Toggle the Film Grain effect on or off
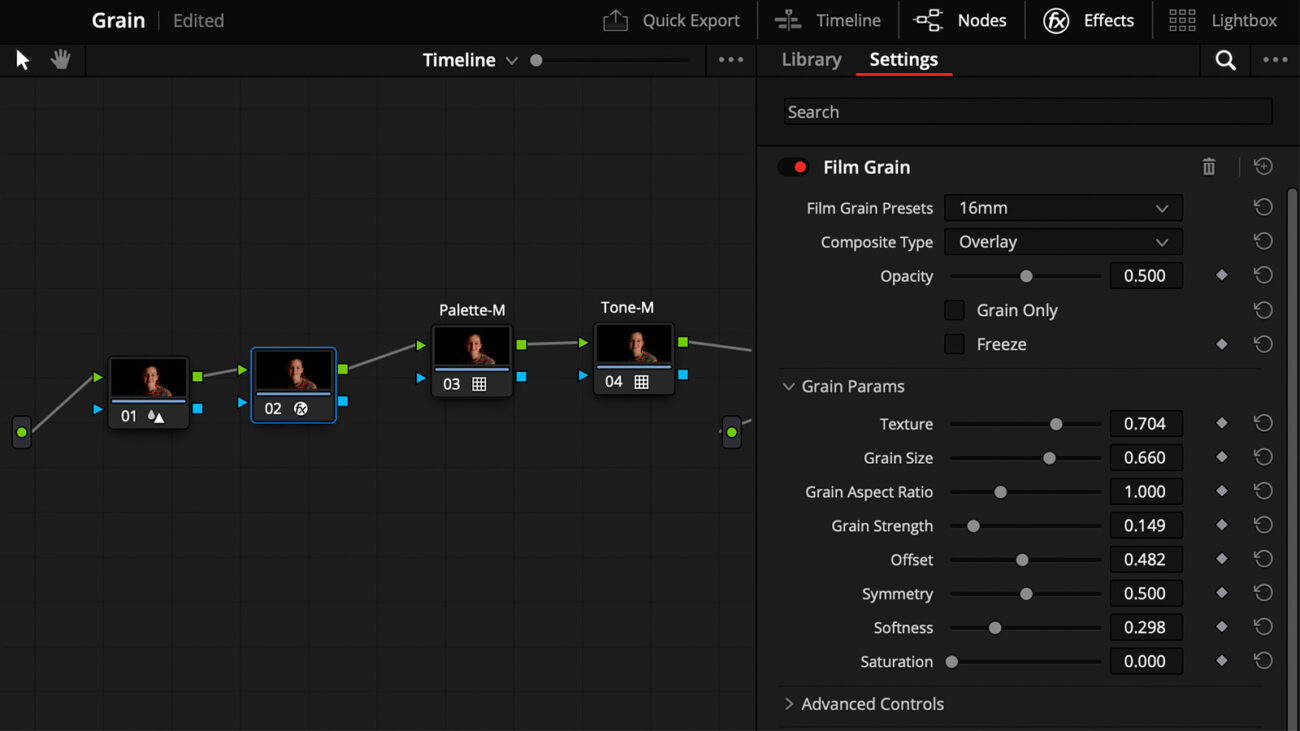The image size is (1300, 731). point(793,167)
